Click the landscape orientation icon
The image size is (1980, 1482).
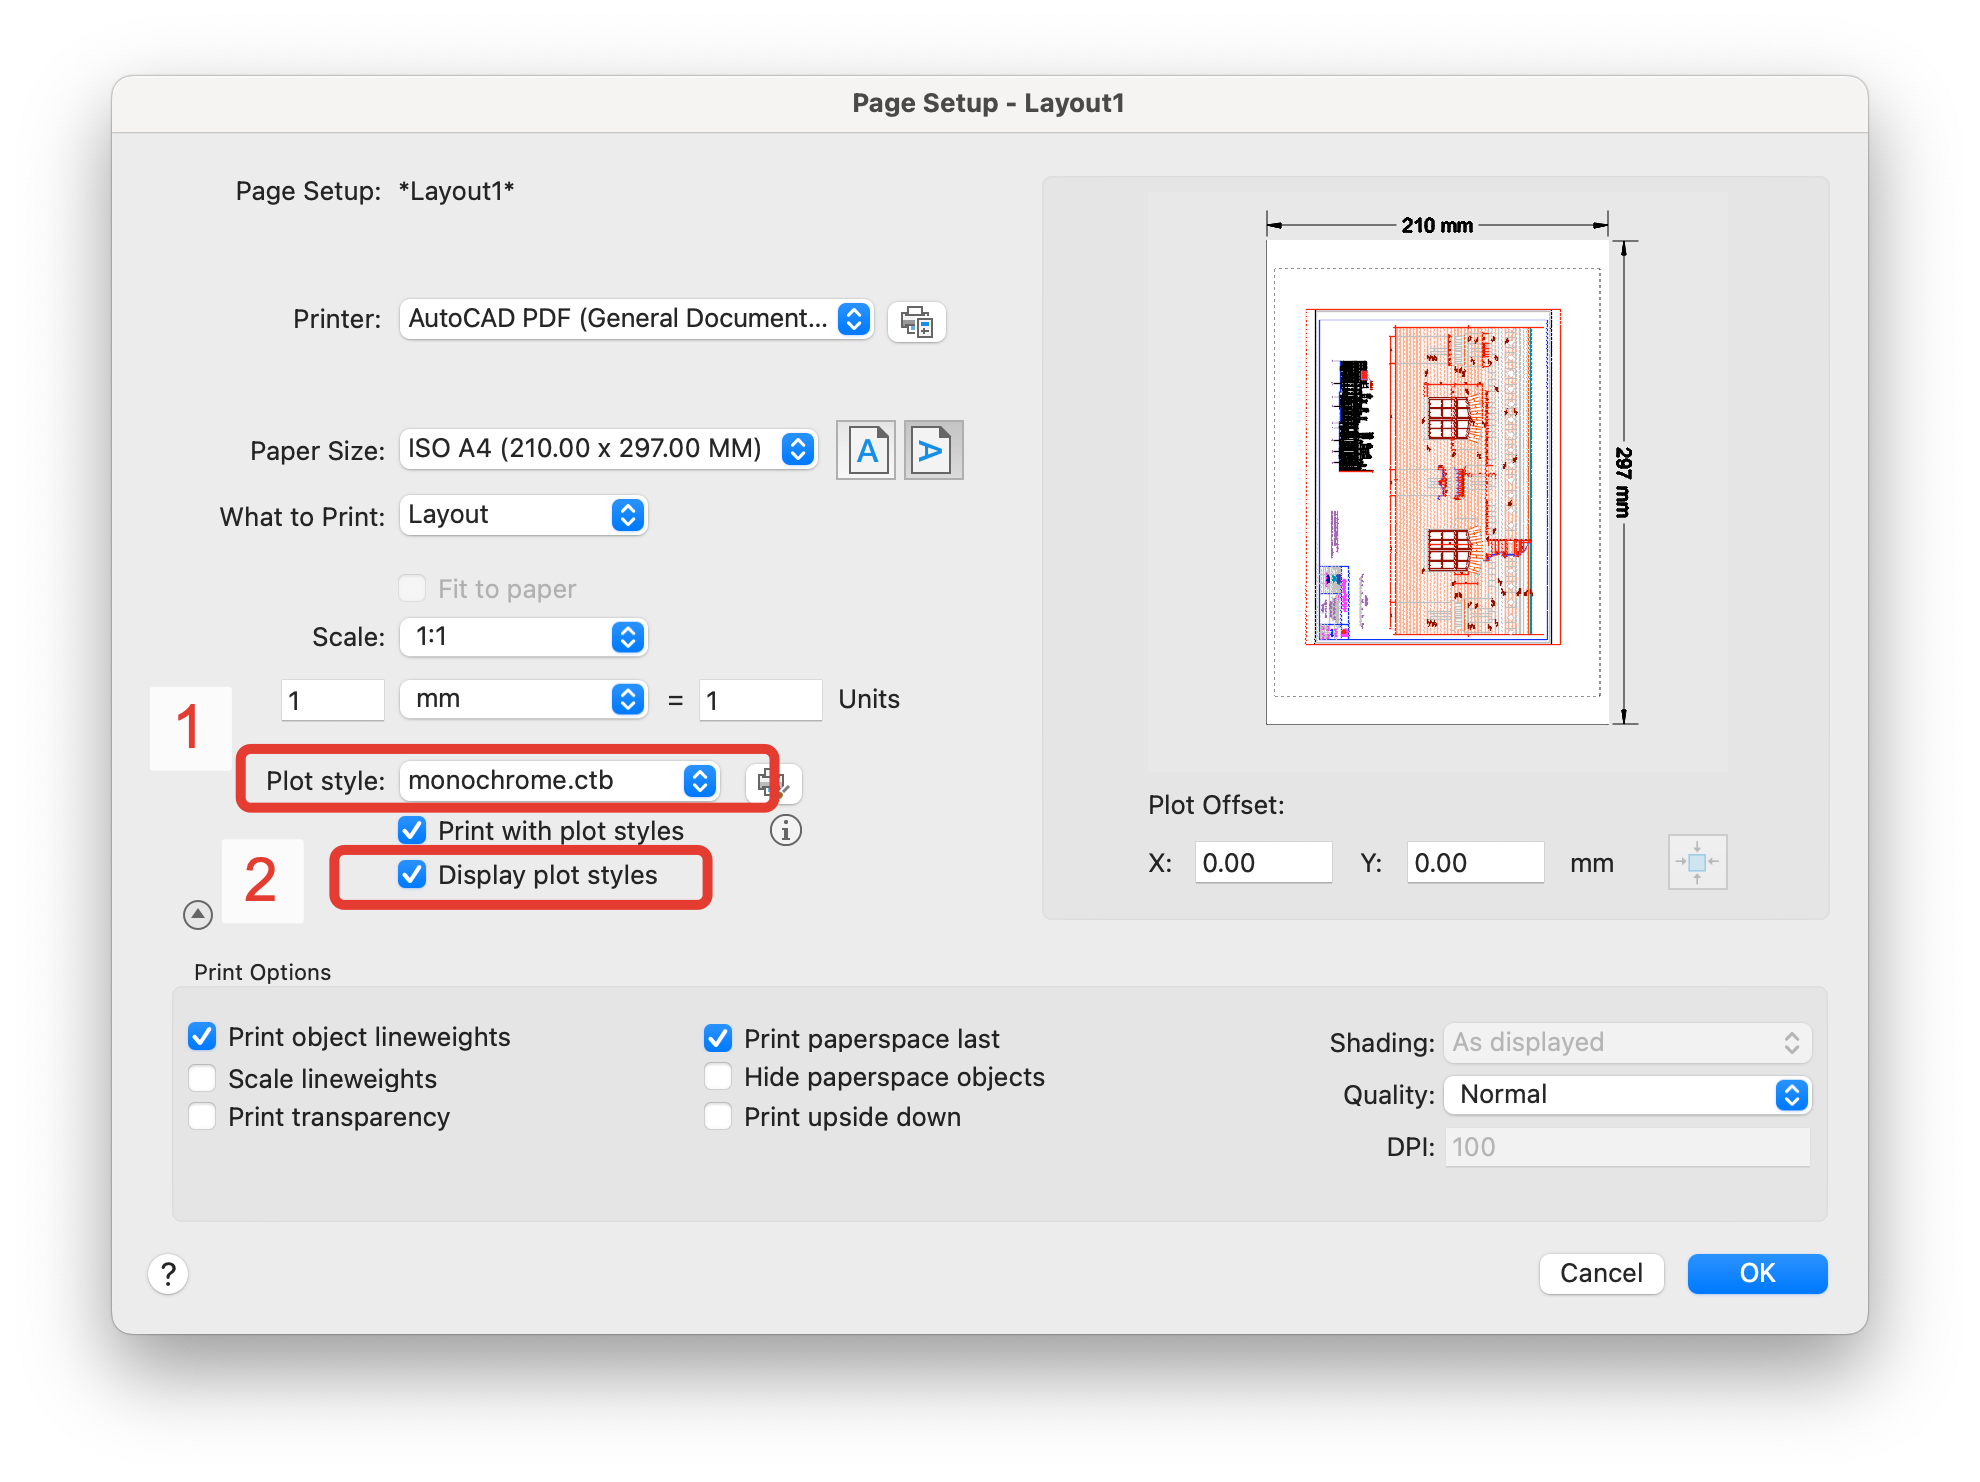click(931, 450)
